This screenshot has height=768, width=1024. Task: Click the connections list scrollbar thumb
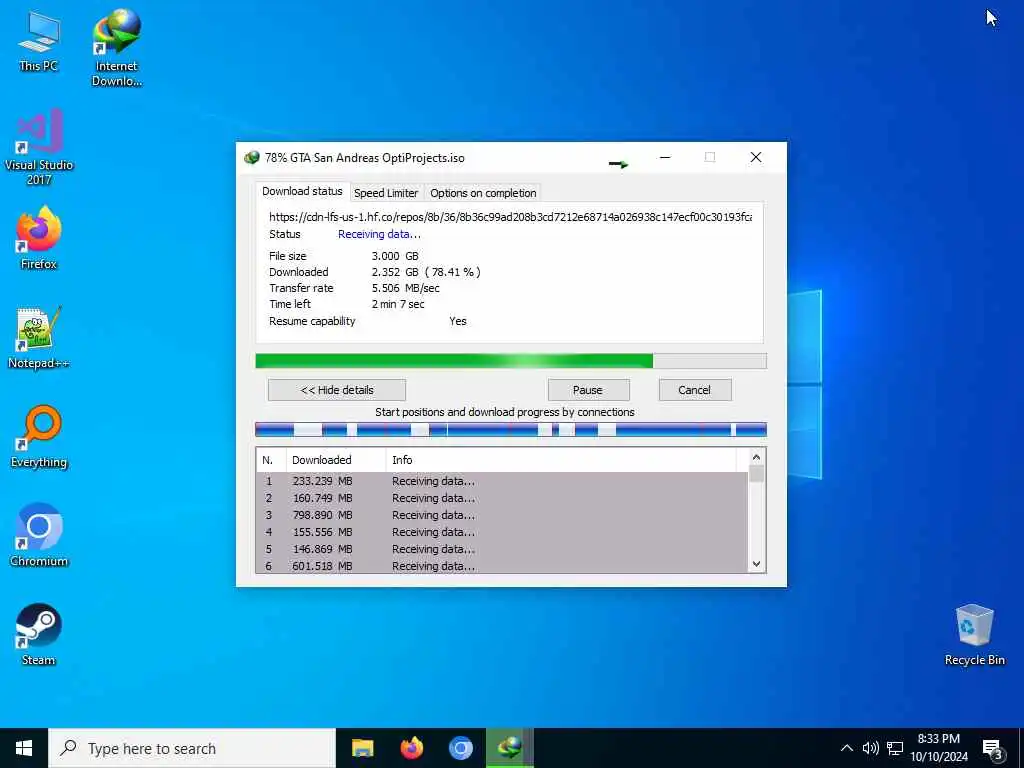coord(756,473)
